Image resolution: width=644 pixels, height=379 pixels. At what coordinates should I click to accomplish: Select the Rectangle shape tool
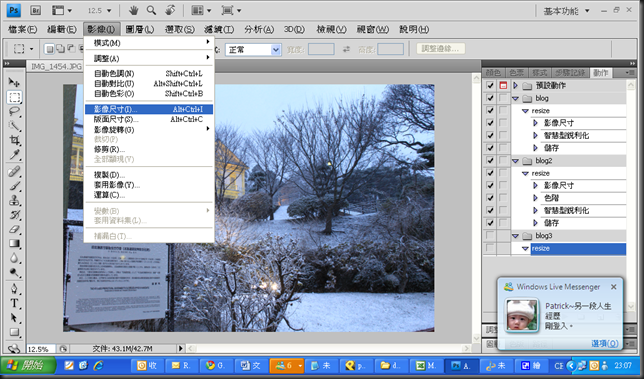14,332
